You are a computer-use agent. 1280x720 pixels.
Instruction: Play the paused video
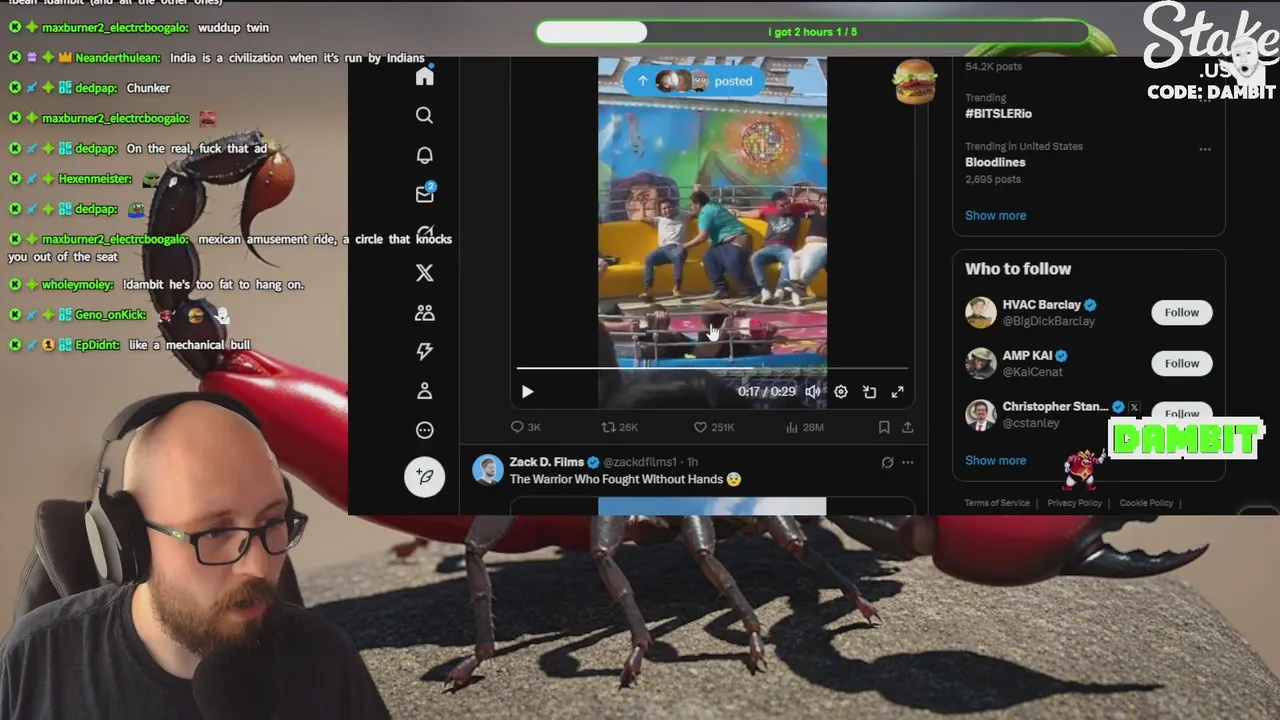click(x=527, y=392)
